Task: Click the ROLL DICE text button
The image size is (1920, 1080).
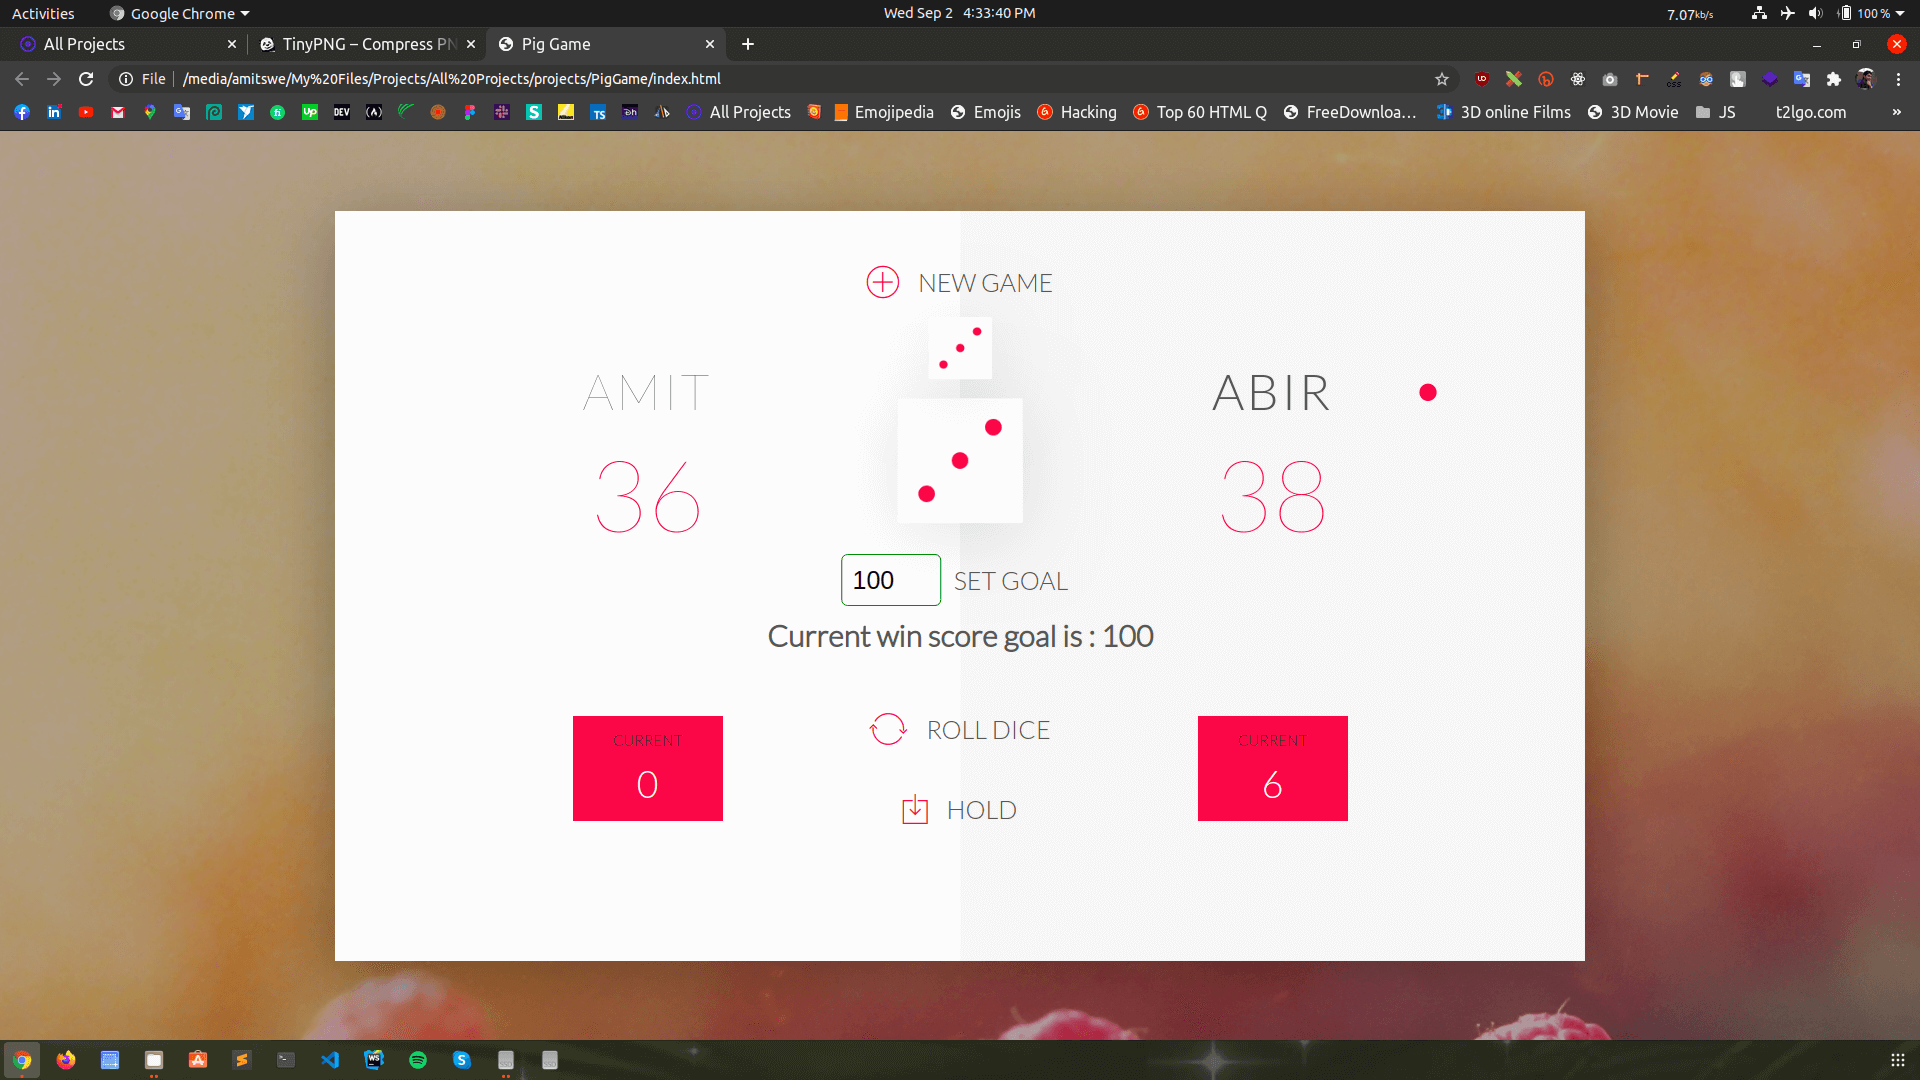Action: coord(988,730)
